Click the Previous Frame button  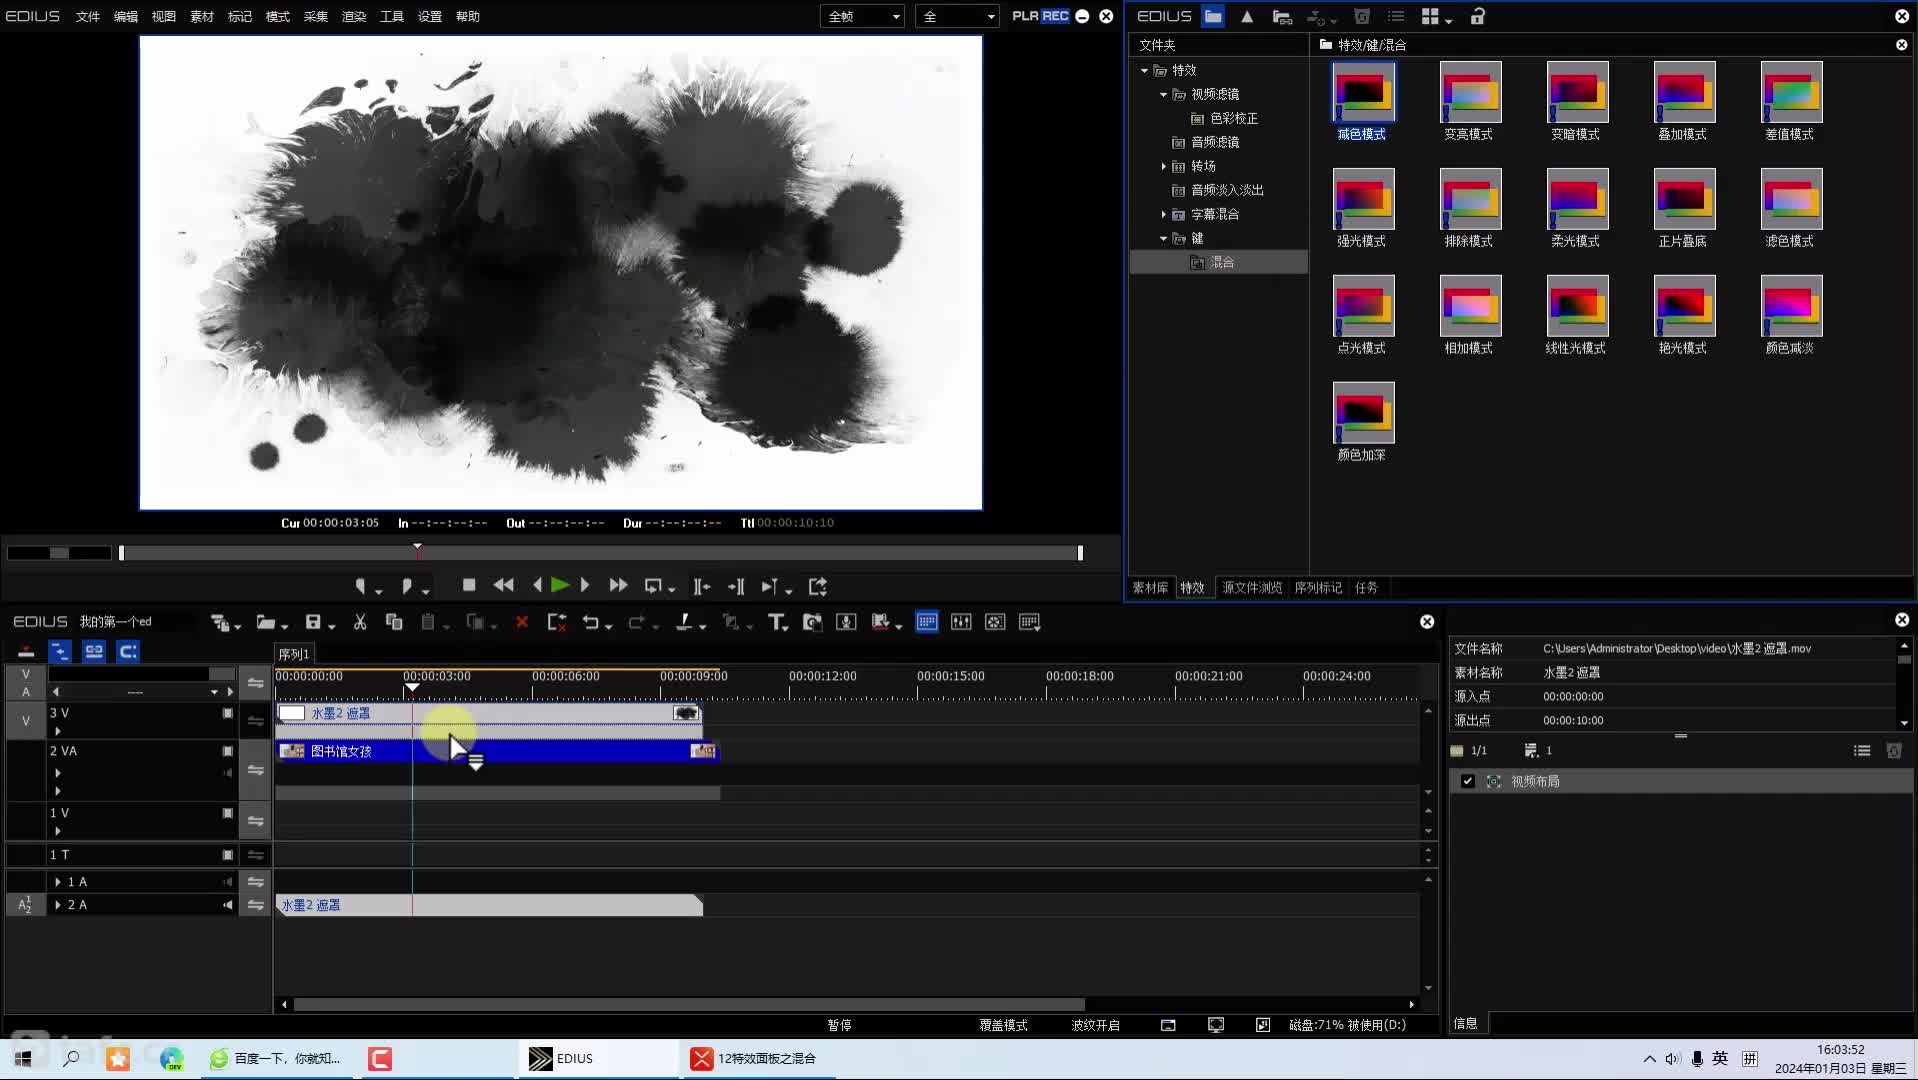pos(537,586)
